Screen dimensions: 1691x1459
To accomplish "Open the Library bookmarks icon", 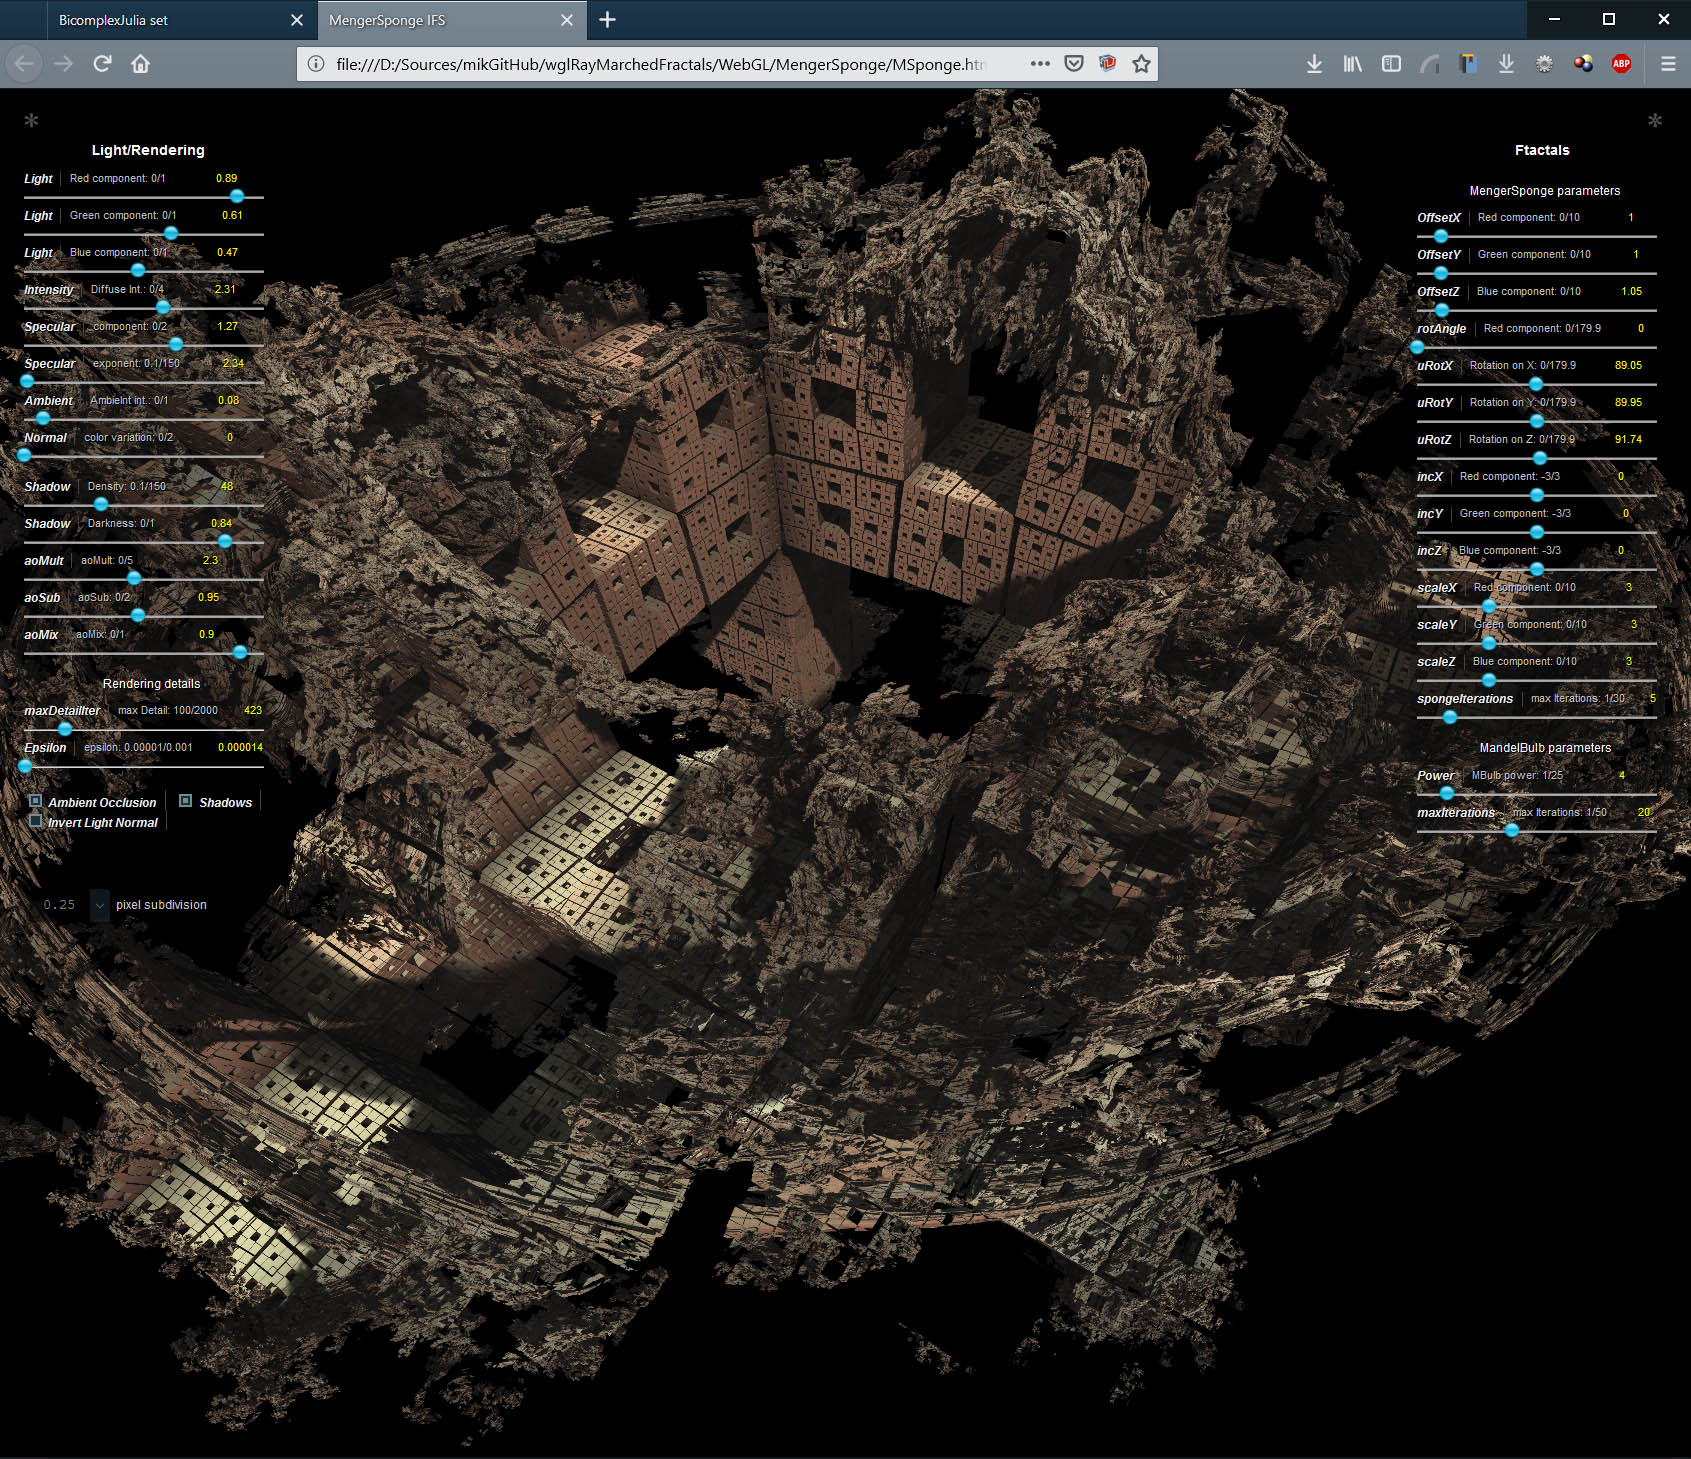I will pyautogui.click(x=1352, y=64).
